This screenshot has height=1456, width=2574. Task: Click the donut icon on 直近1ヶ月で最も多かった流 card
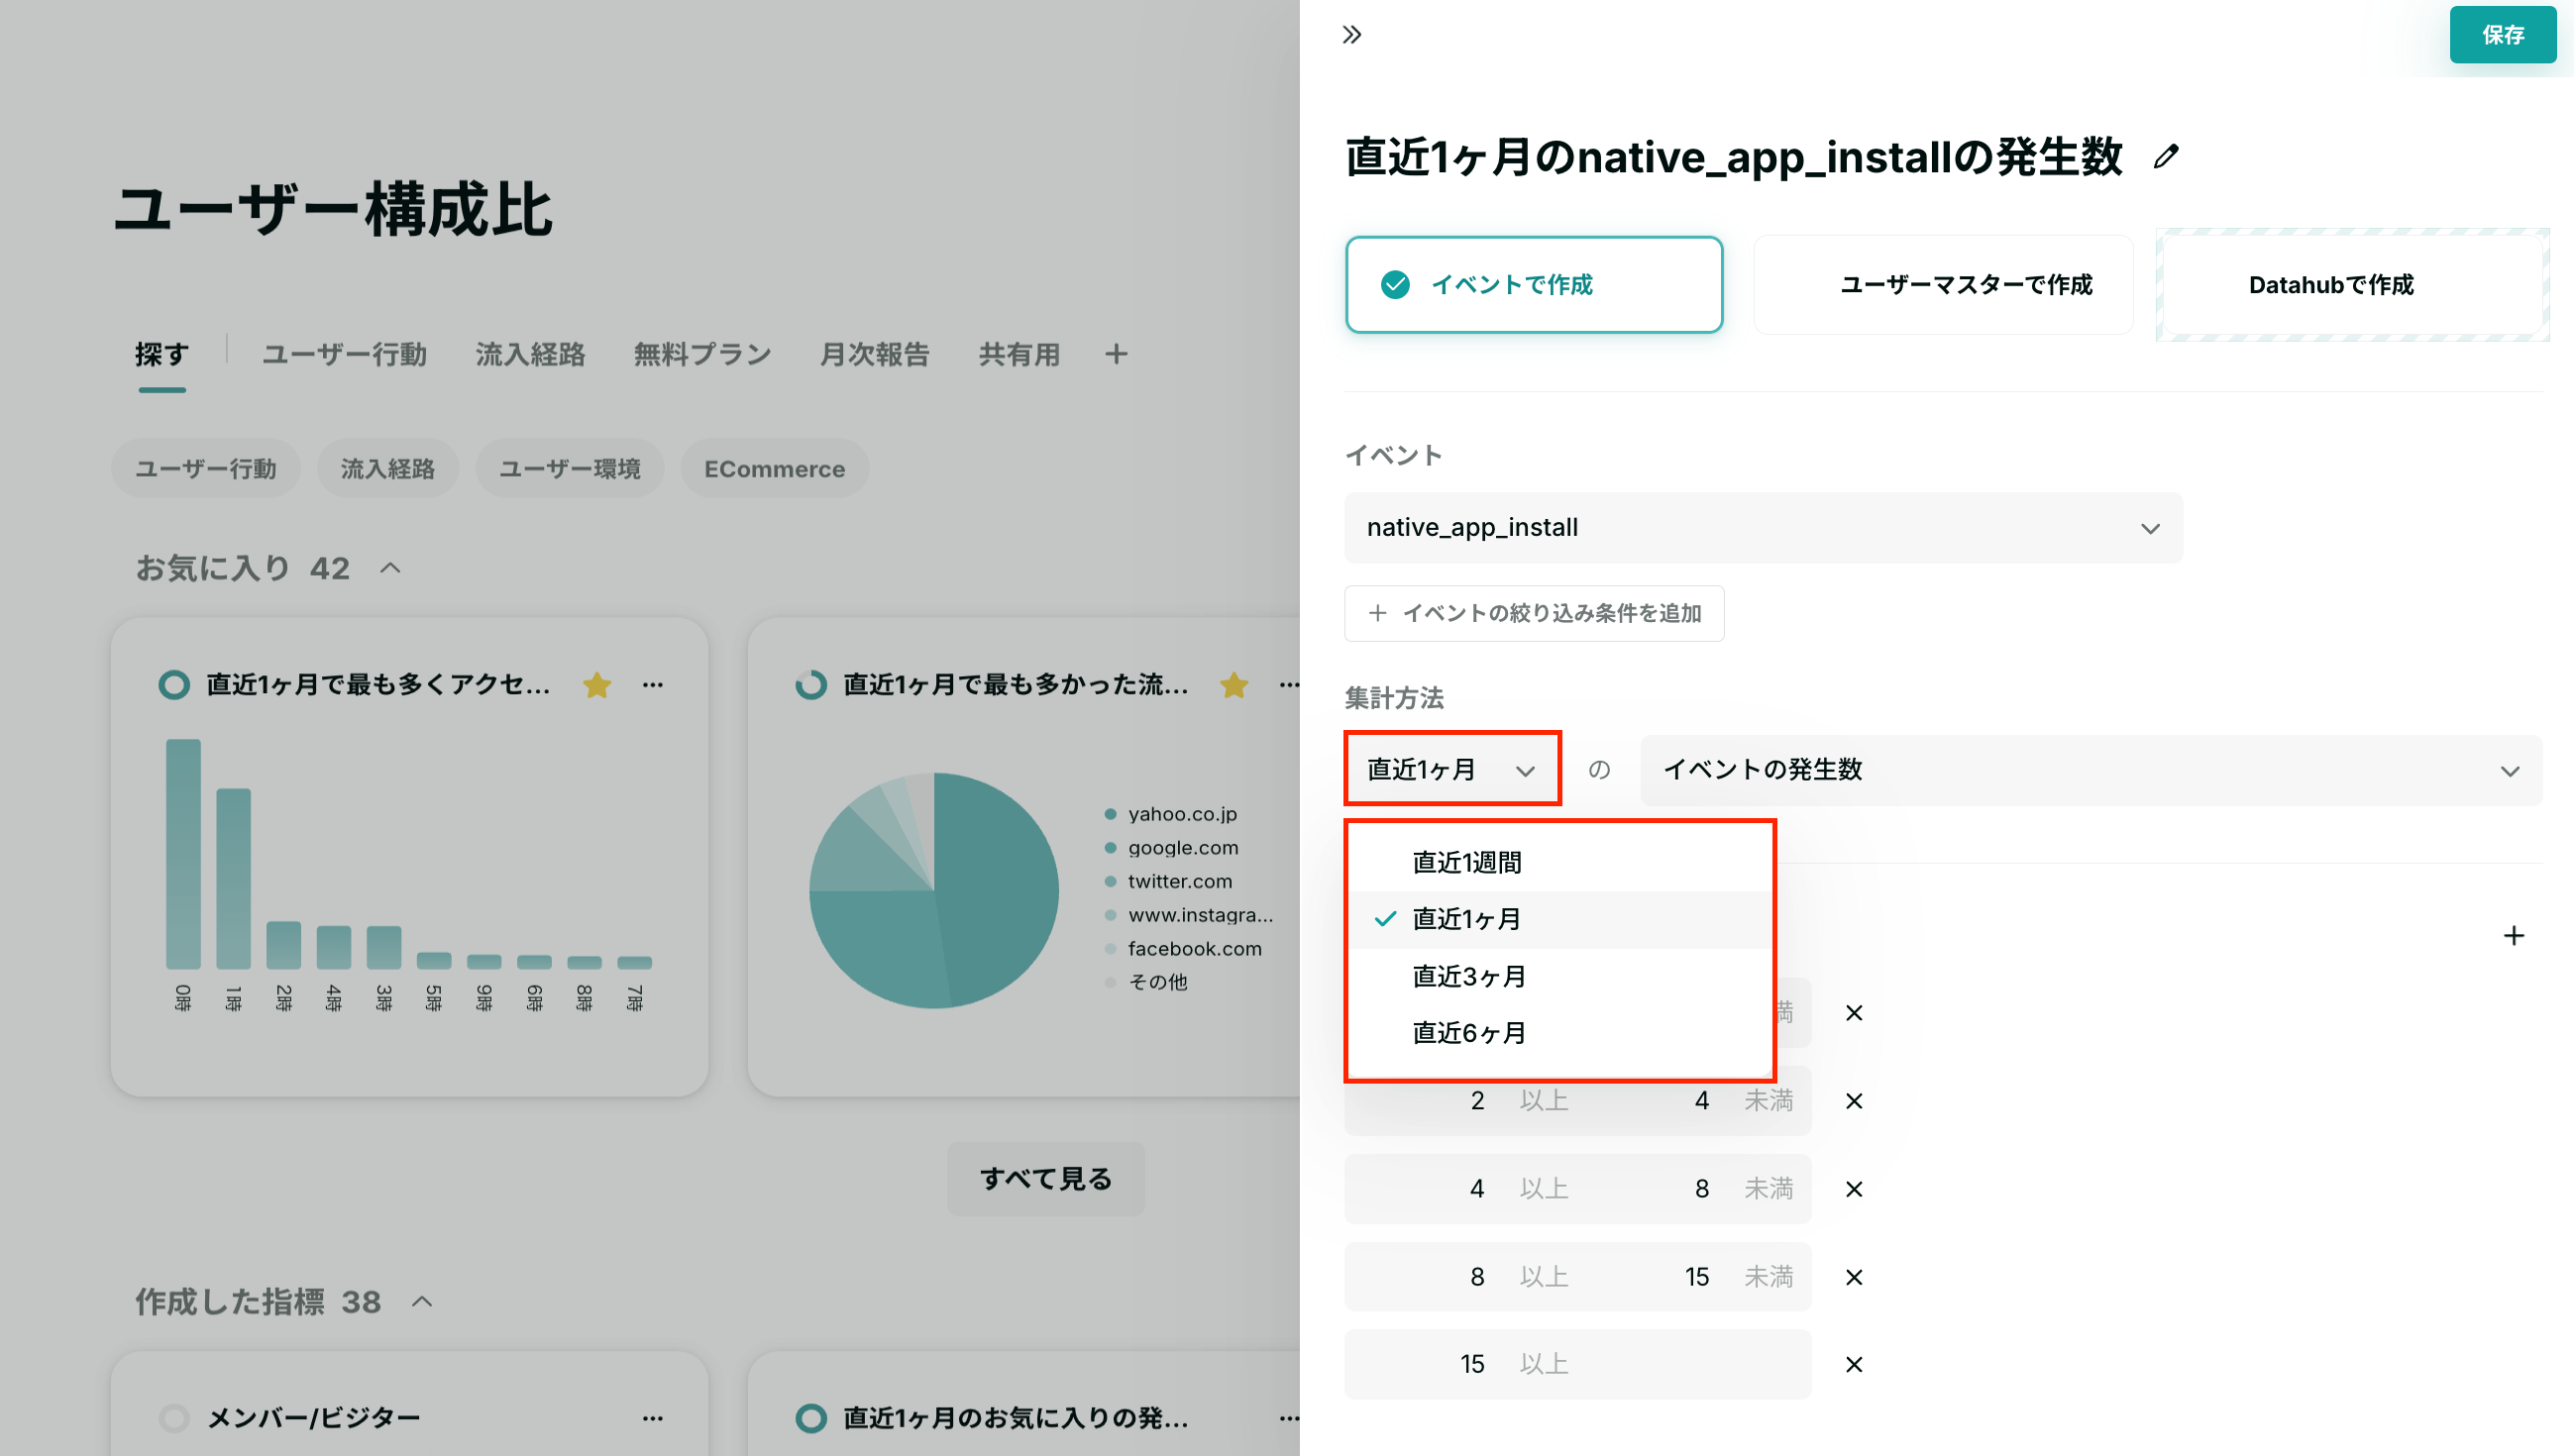click(x=811, y=685)
